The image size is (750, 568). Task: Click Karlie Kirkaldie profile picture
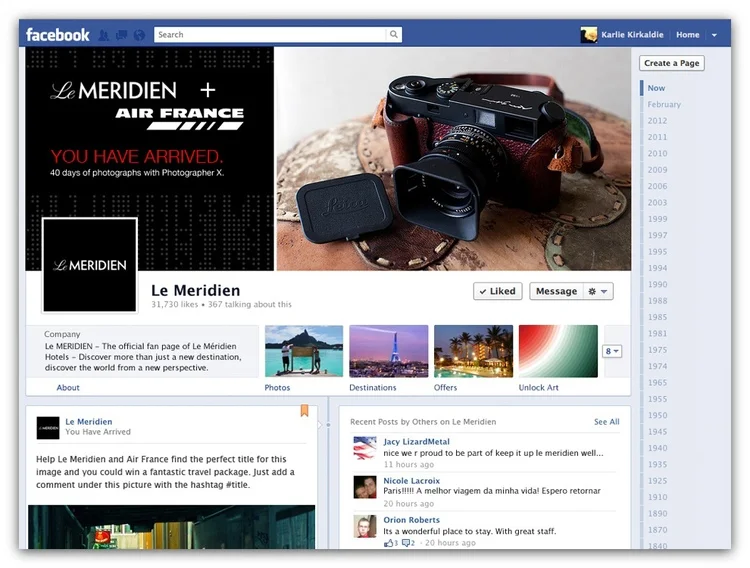pos(589,35)
